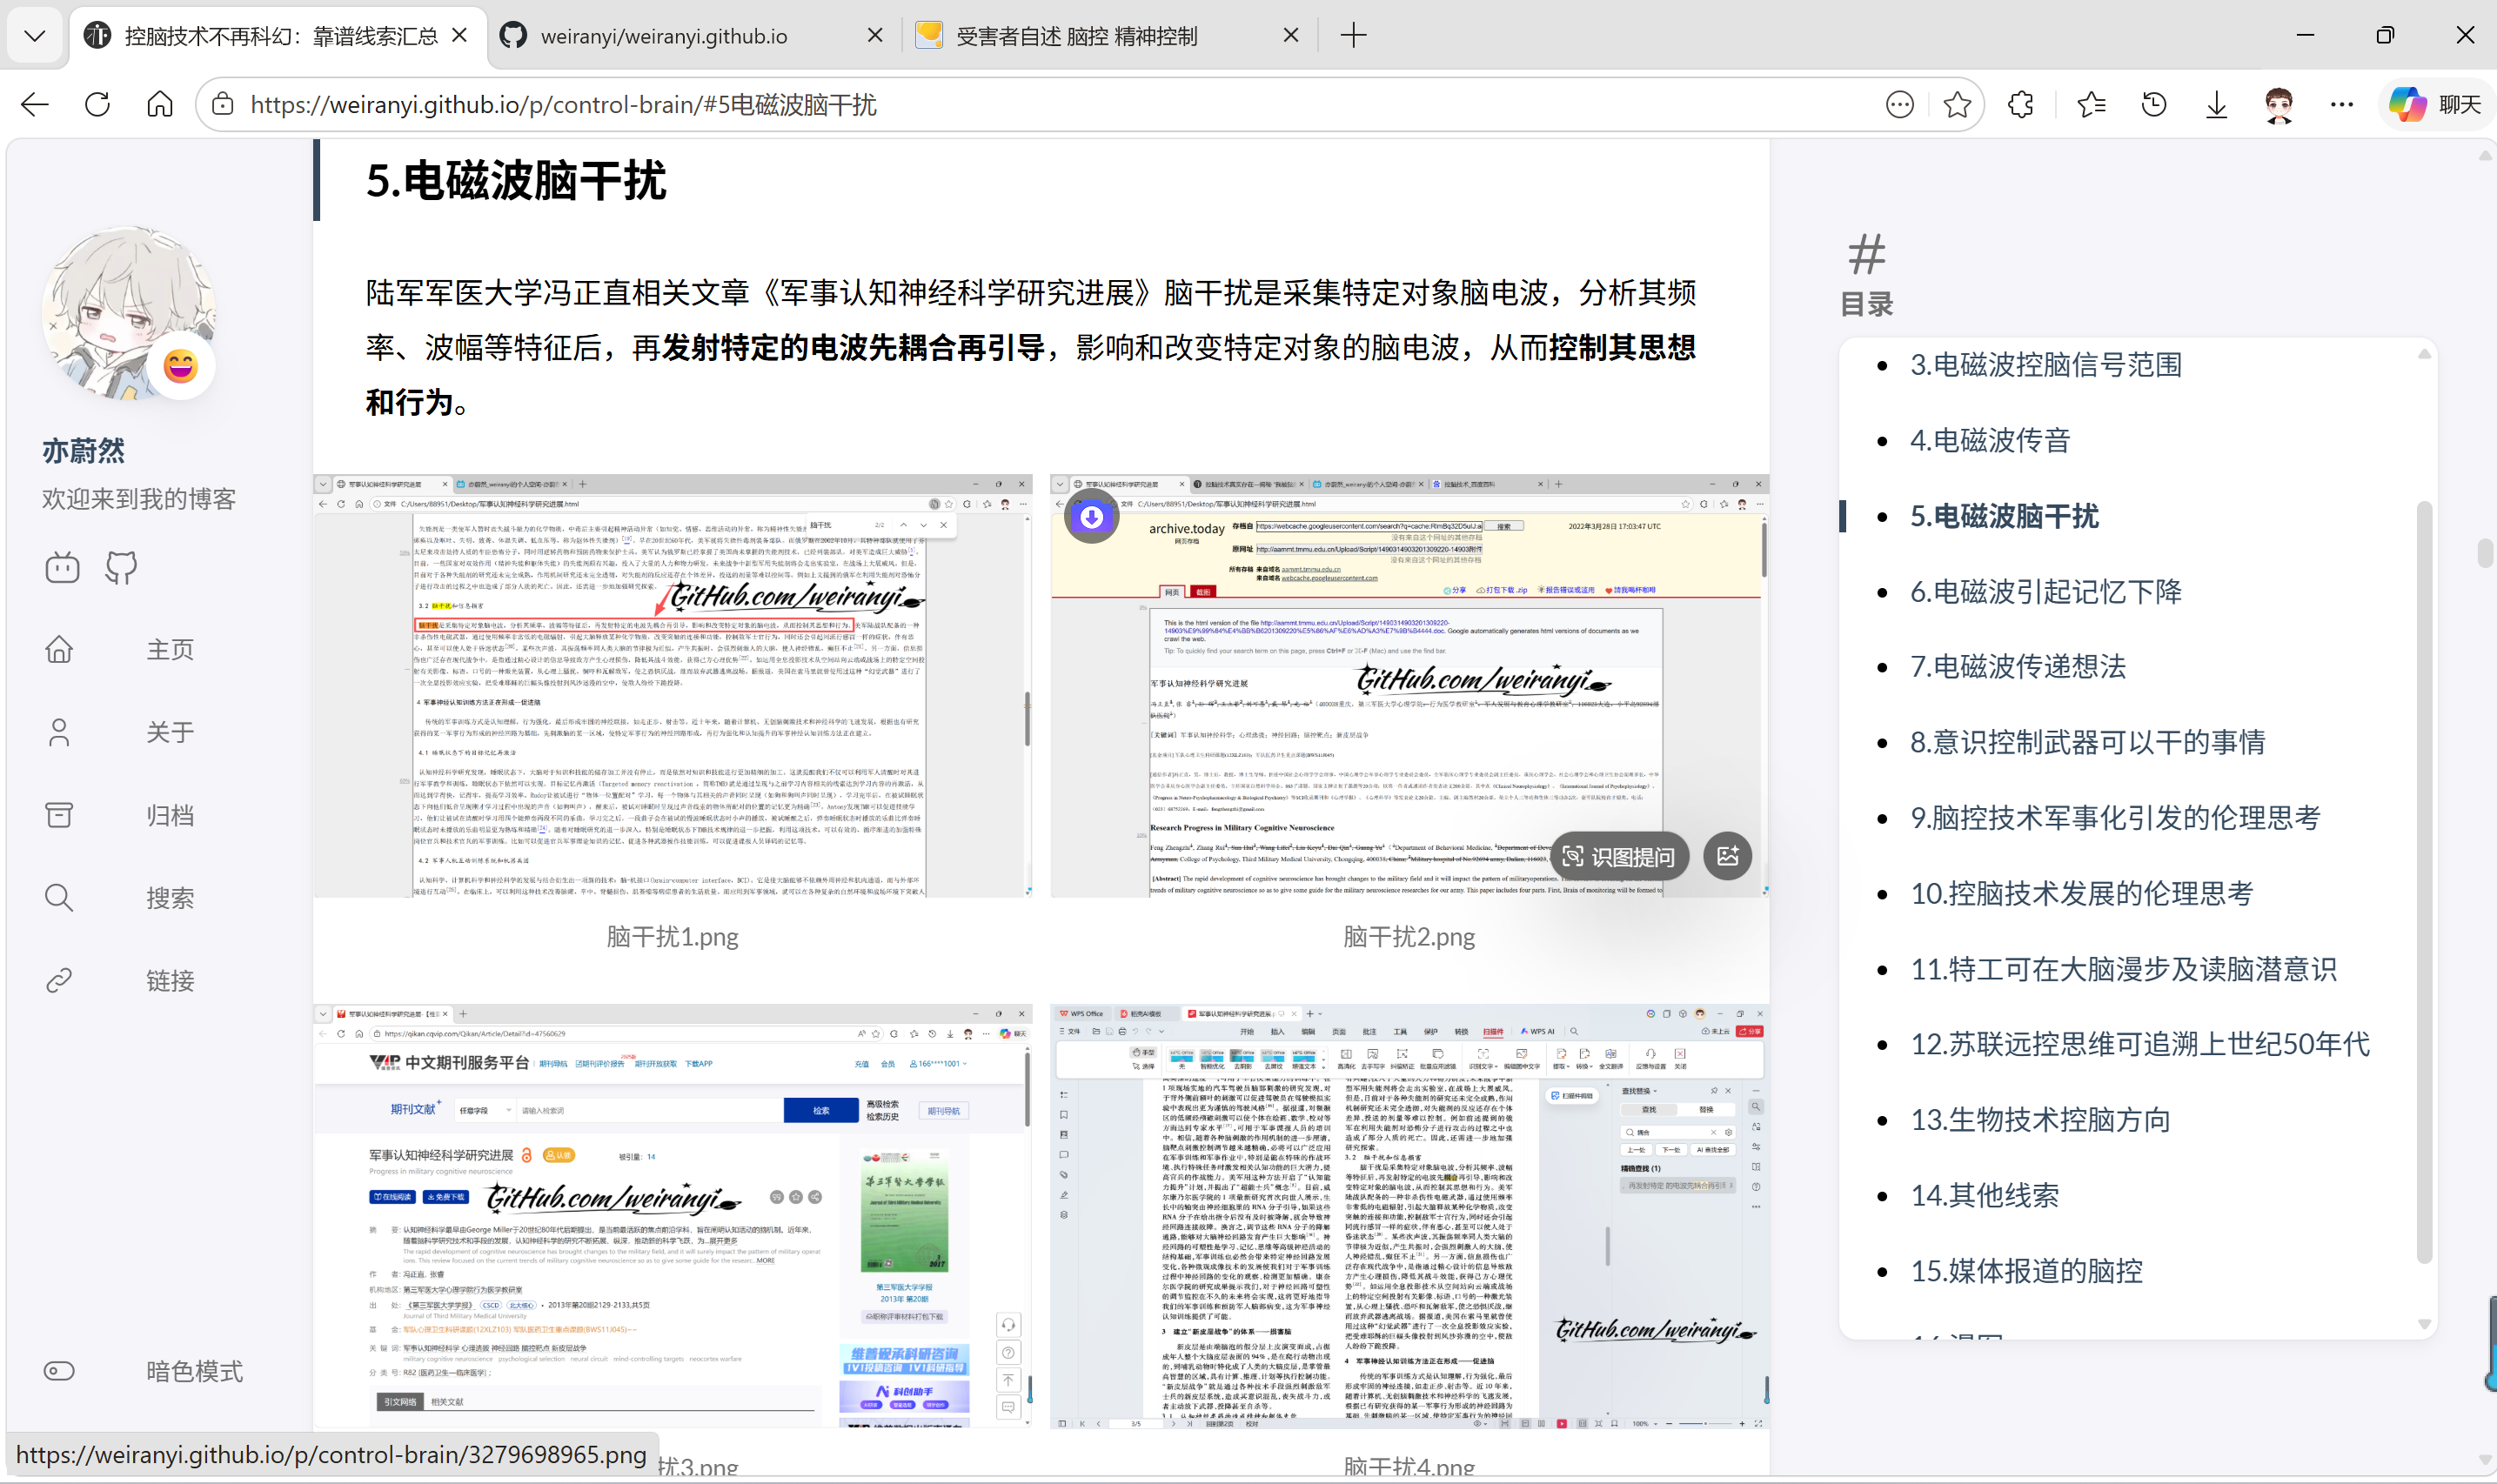2497x1484 pixels.
Task: Click the table of contents scrollbar thumb
Action: (x=2424, y=880)
